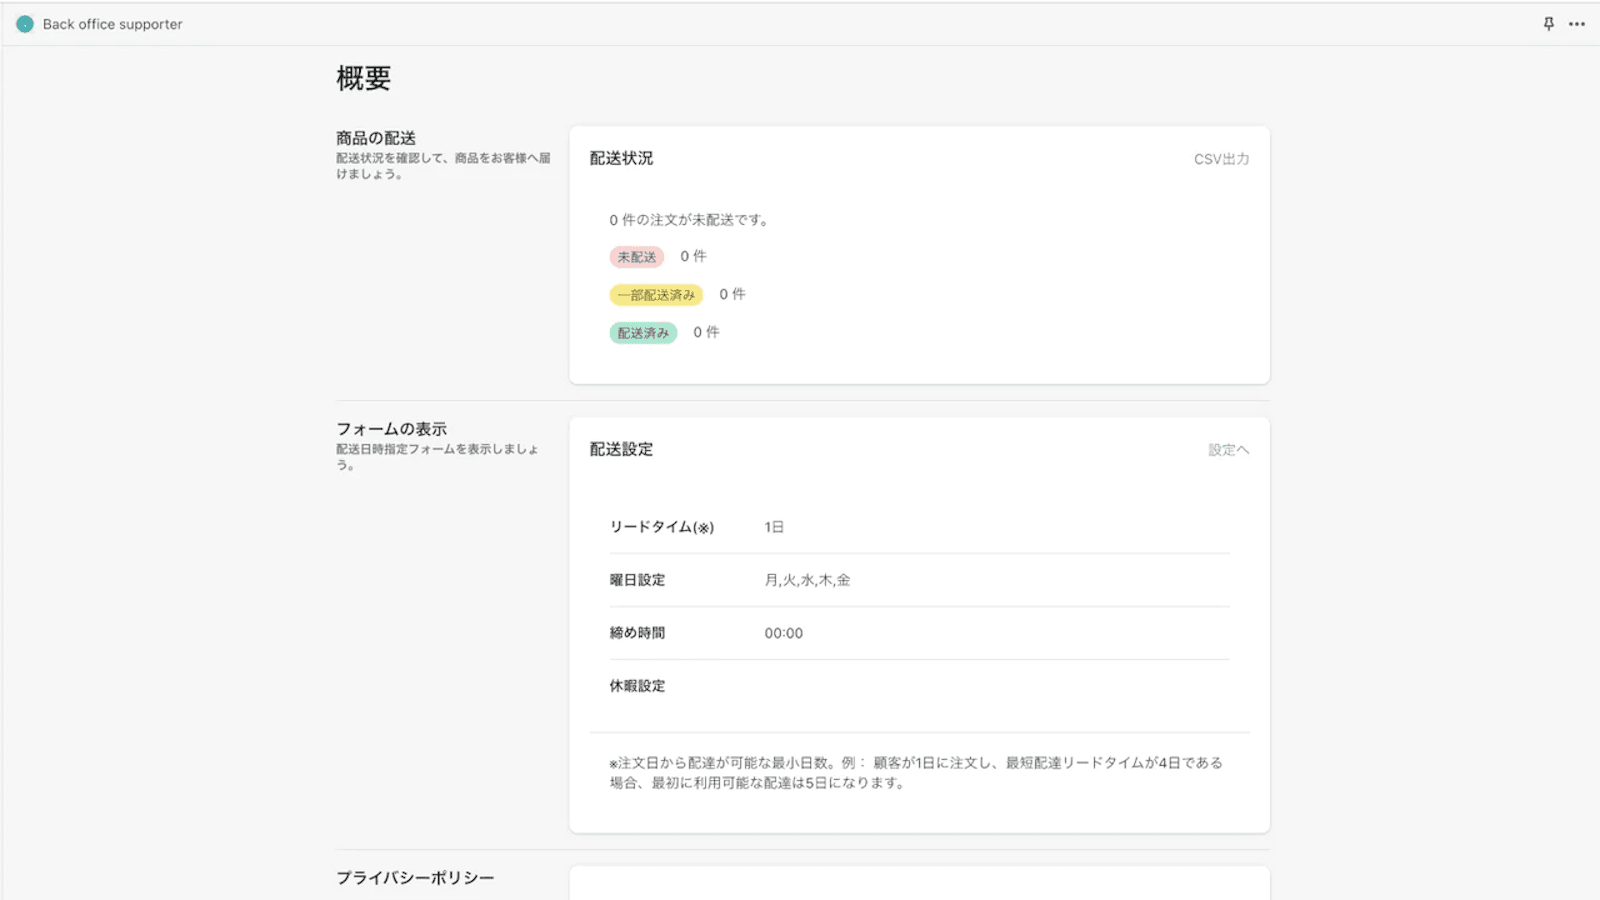The width and height of the screenshot is (1600, 900).
Task: Open 設定へ to edit delivery settings
Action: click(1228, 449)
